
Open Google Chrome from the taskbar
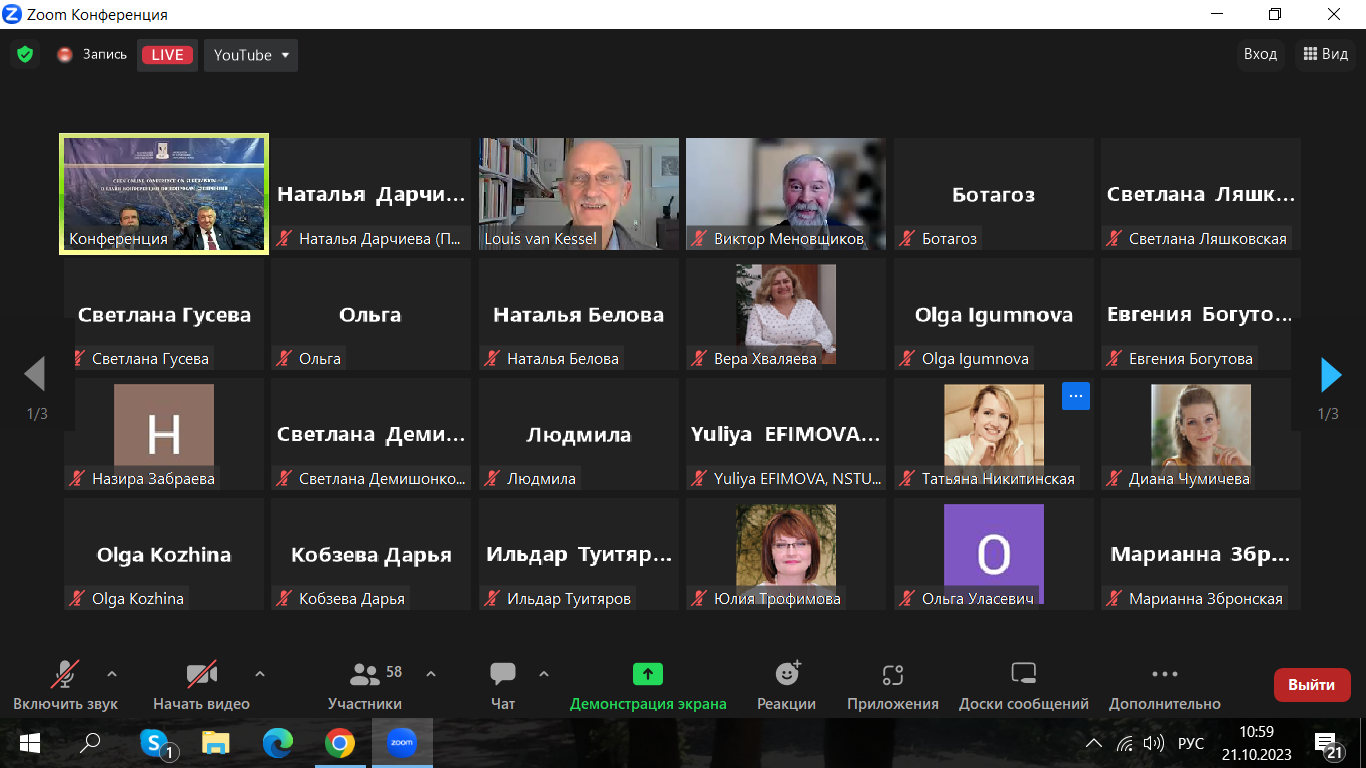340,743
